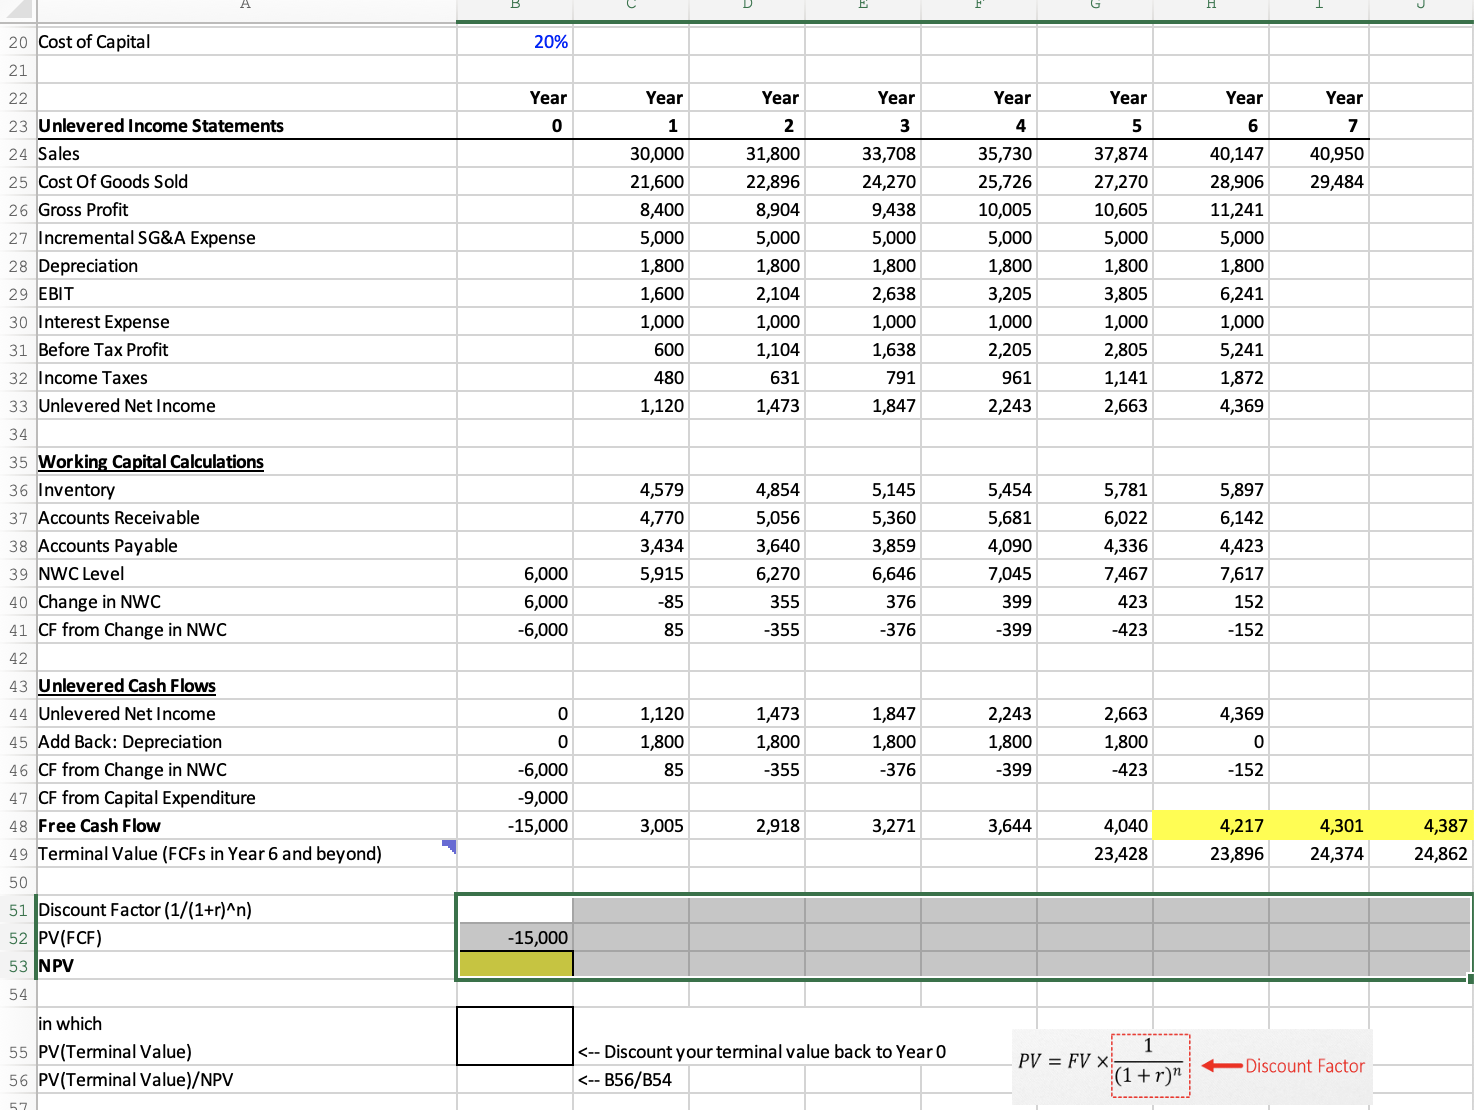Select the PV(Terminal Value)/NPV label

click(135, 1080)
